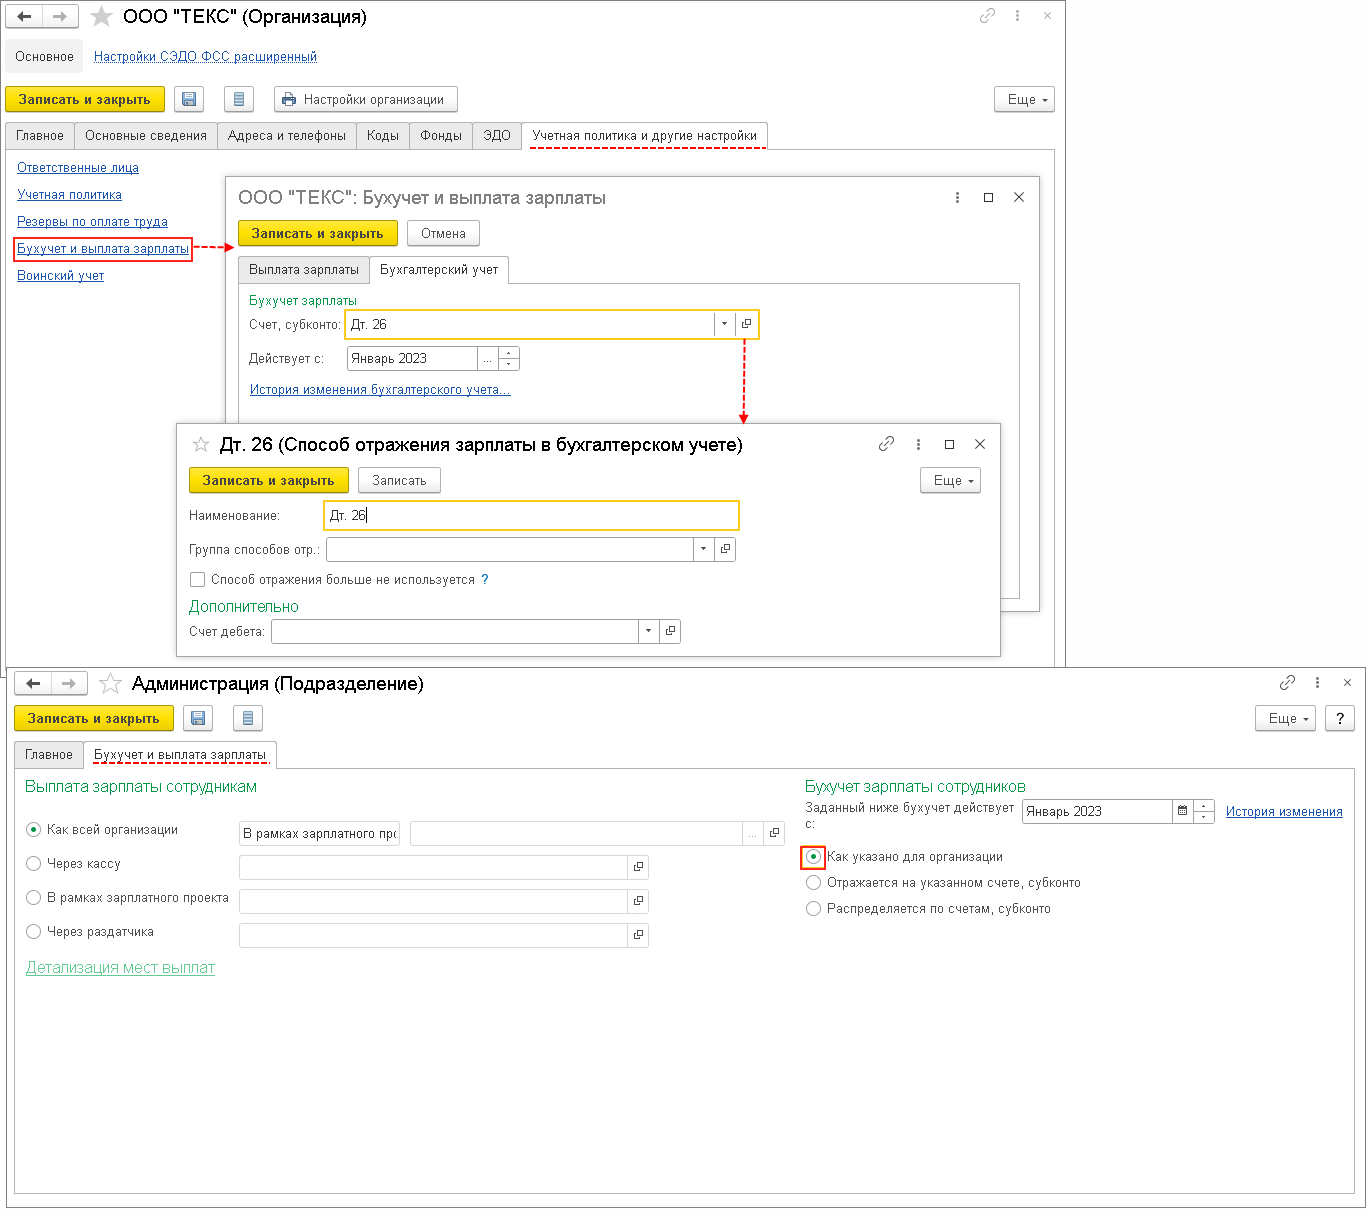Screen dimensions: 1368x1212
Task: Open kebab menu of ООО ТЕКС organization window
Action: click(x=1017, y=16)
